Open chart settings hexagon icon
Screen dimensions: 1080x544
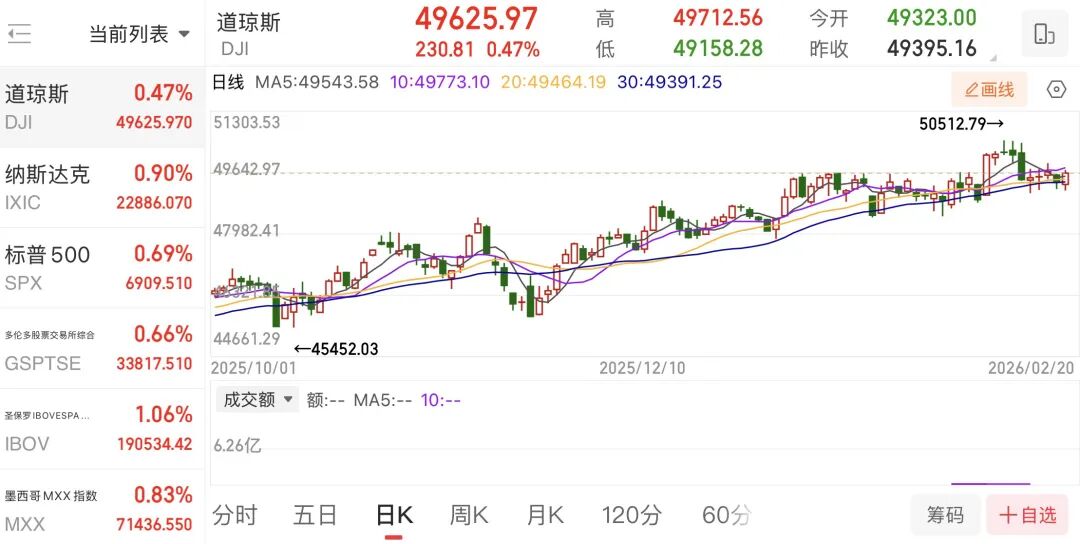pos(1056,90)
